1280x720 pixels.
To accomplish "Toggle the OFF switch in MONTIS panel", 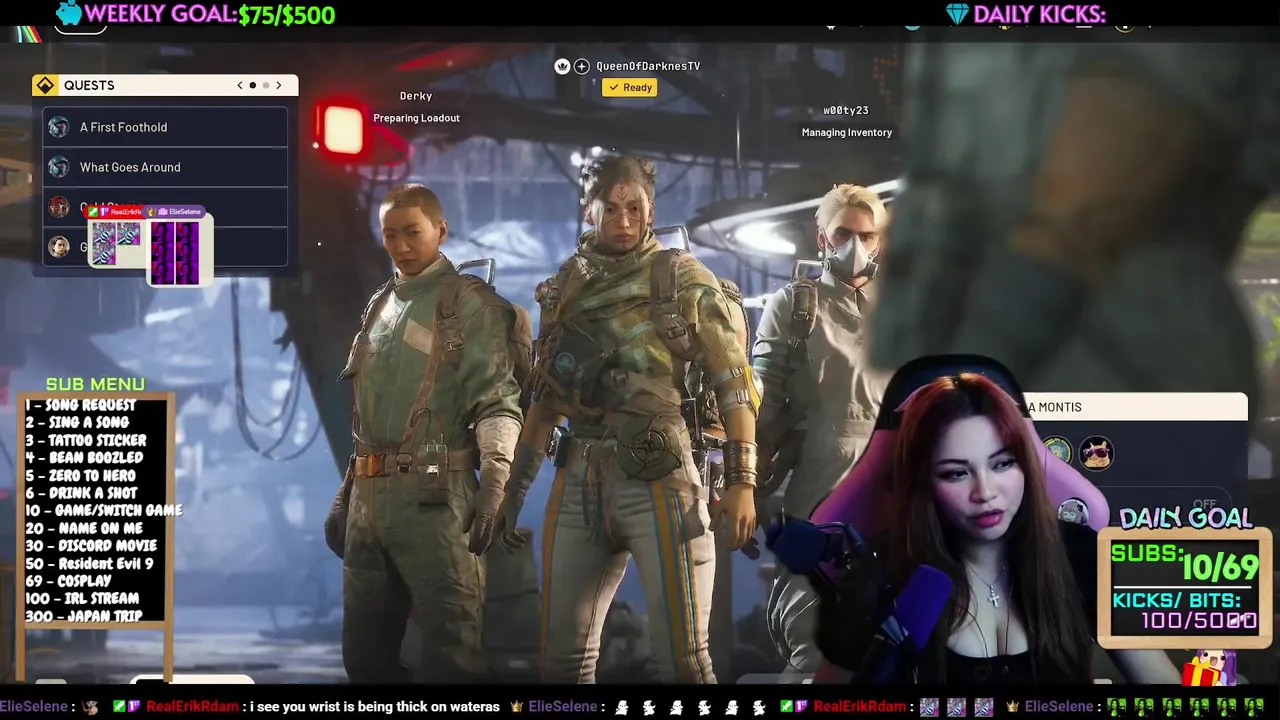I will [1205, 505].
